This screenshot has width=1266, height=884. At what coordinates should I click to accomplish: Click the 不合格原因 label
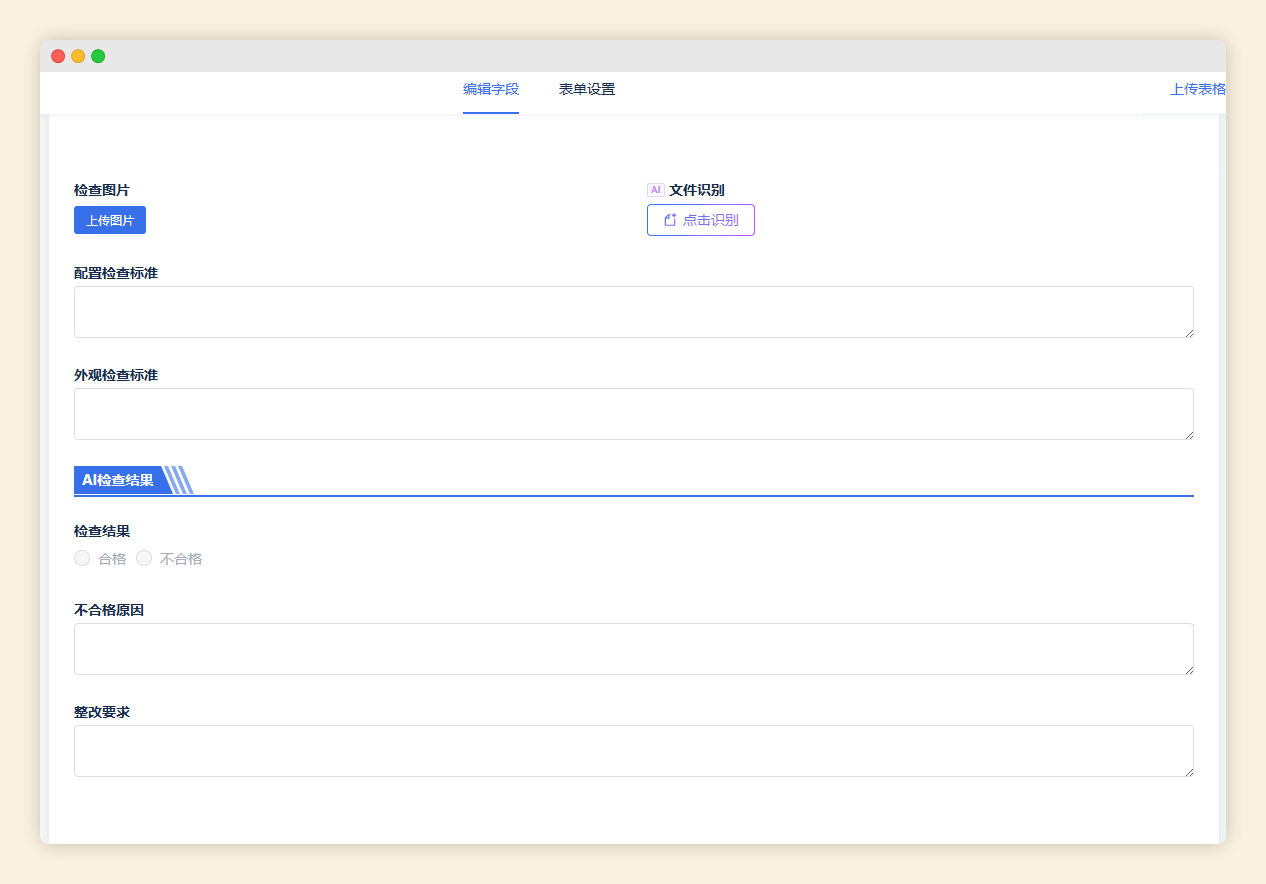tap(109, 610)
